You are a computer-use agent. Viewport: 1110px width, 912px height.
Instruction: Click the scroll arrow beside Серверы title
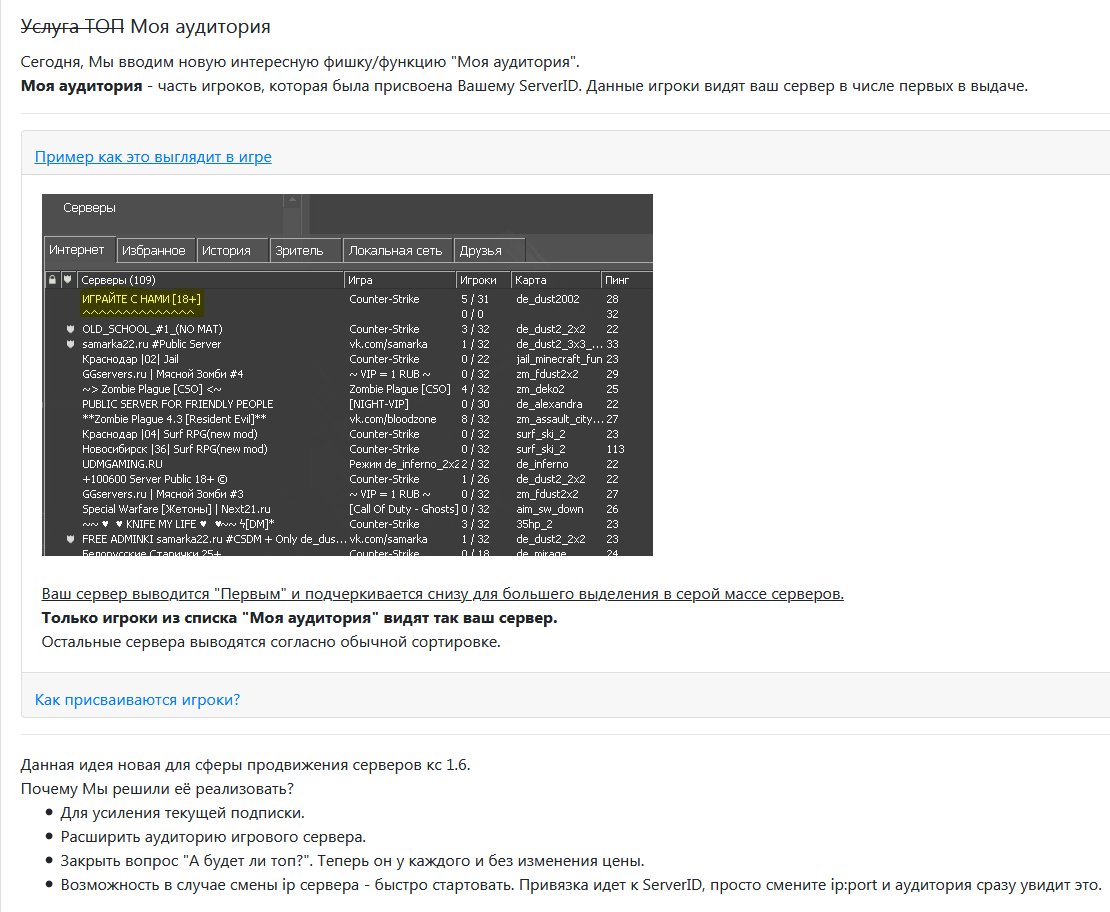[292, 201]
